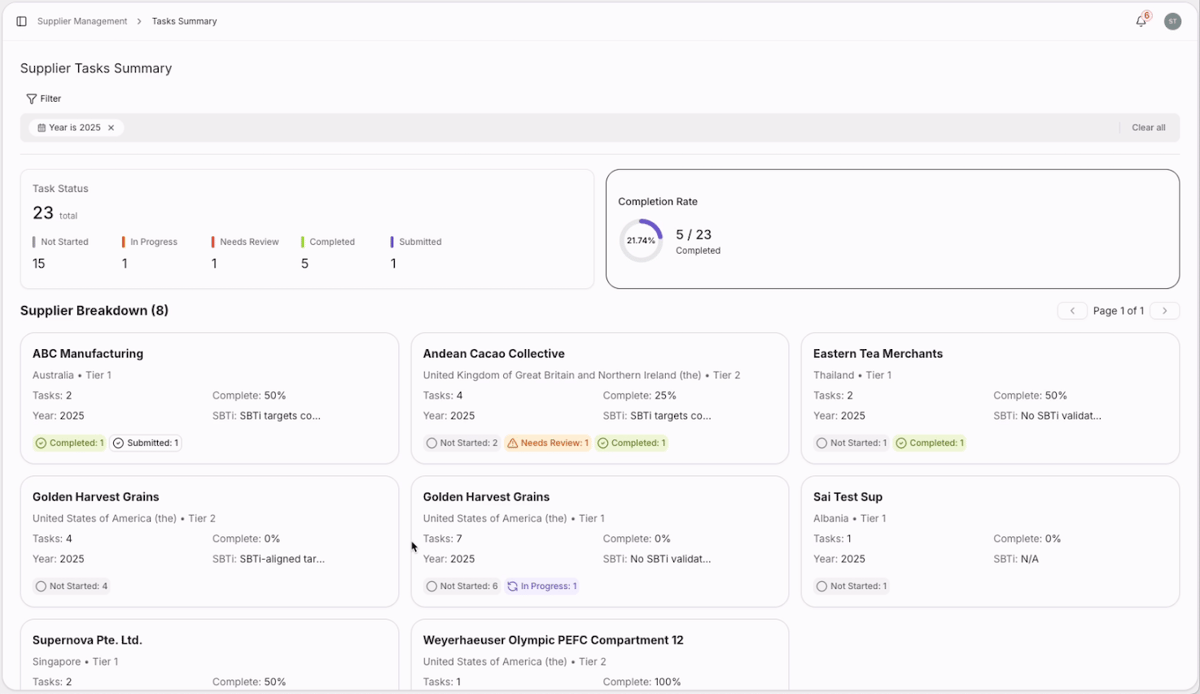Screen dimensions: 1200x694
Task: Click Eastern Tea Not Started: 1 badge
Action: click(x=851, y=443)
